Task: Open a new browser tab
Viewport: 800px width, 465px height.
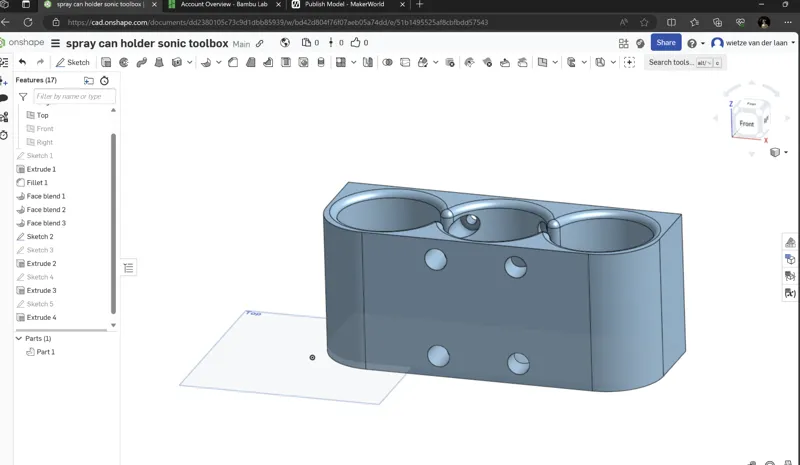Action: pyautogui.click(x=419, y=4)
